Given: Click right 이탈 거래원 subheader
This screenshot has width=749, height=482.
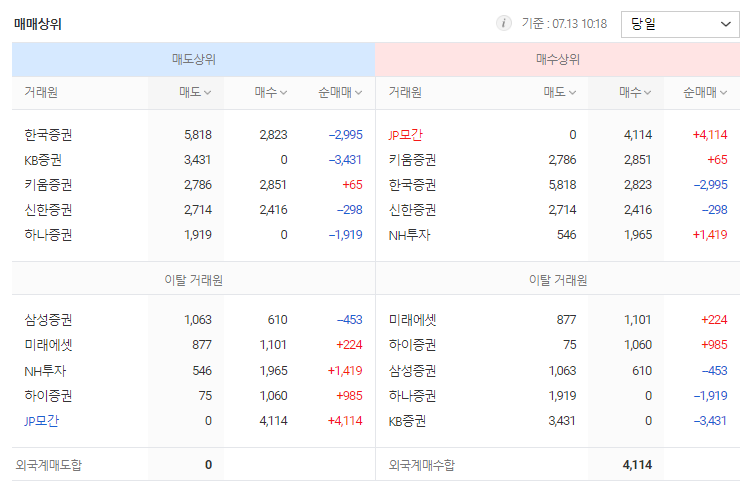Looking at the screenshot, I should 558,280.
